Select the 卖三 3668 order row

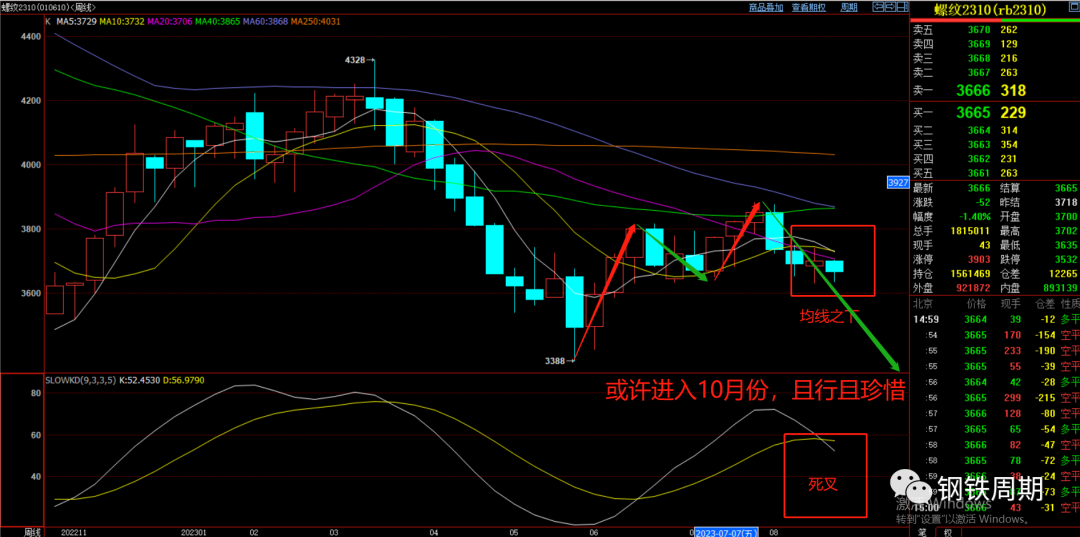pyautogui.click(x=995, y=58)
